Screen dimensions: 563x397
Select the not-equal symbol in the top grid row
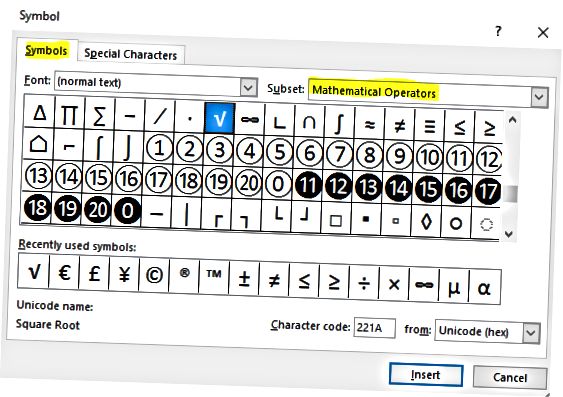400,125
